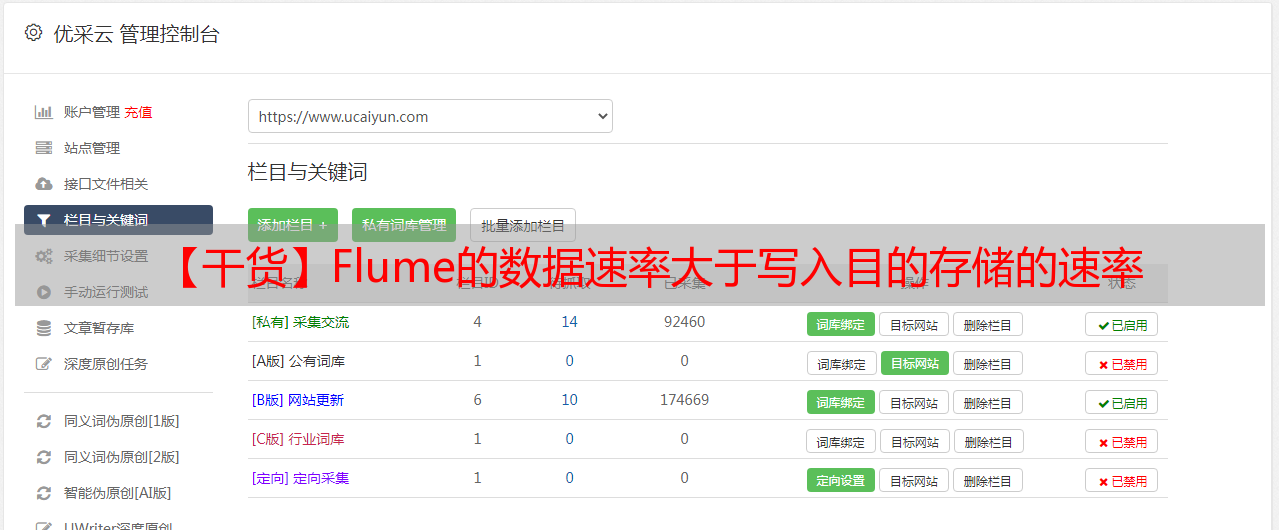Screen dimensions: 1279x530
Task: Click green 目标网站 in the 公有词库 row
Action: click(x=914, y=363)
